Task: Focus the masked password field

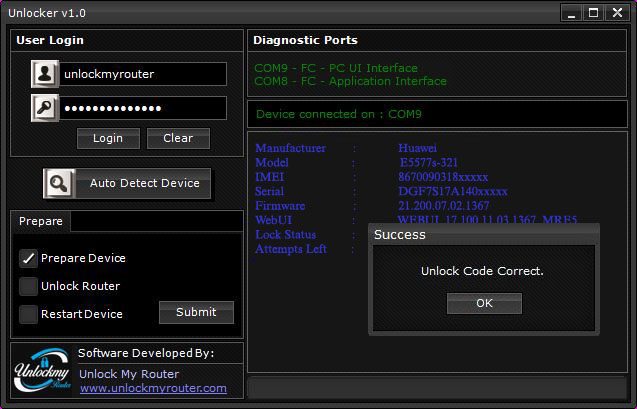Action: (x=143, y=108)
